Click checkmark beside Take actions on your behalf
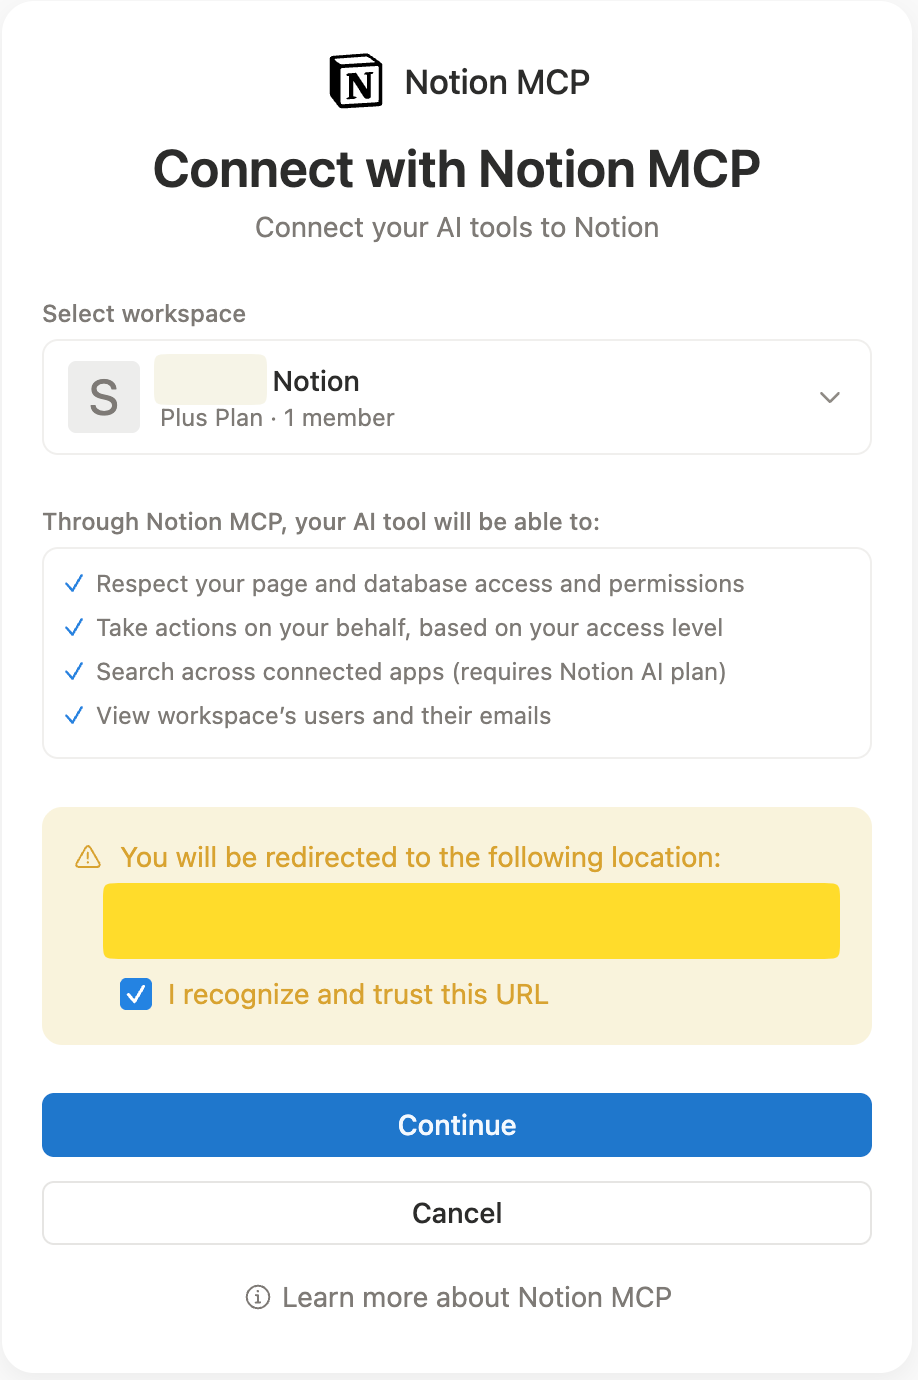The height and width of the screenshot is (1380, 918). coord(74,628)
